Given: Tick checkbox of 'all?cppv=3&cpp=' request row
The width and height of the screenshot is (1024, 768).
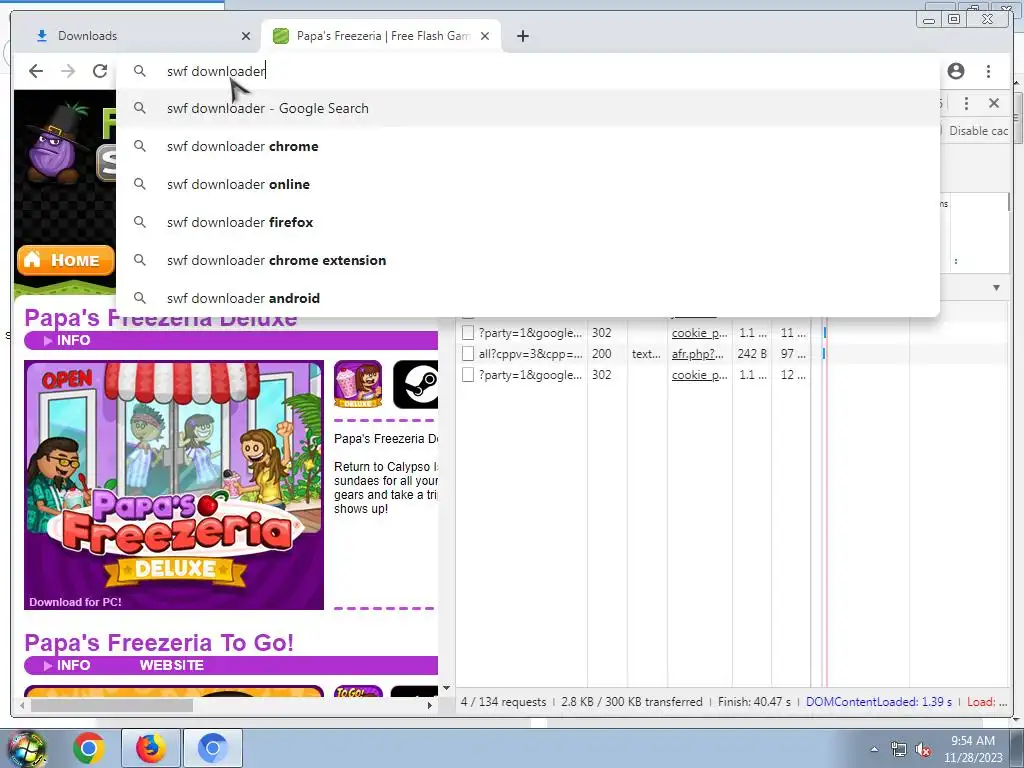Looking at the screenshot, I should click(468, 353).
